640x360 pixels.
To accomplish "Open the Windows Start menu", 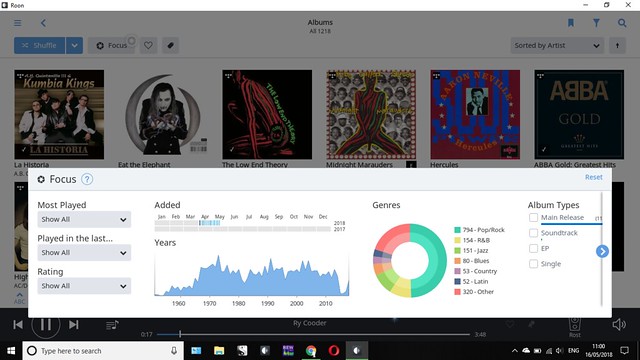I will coord(11,351).
